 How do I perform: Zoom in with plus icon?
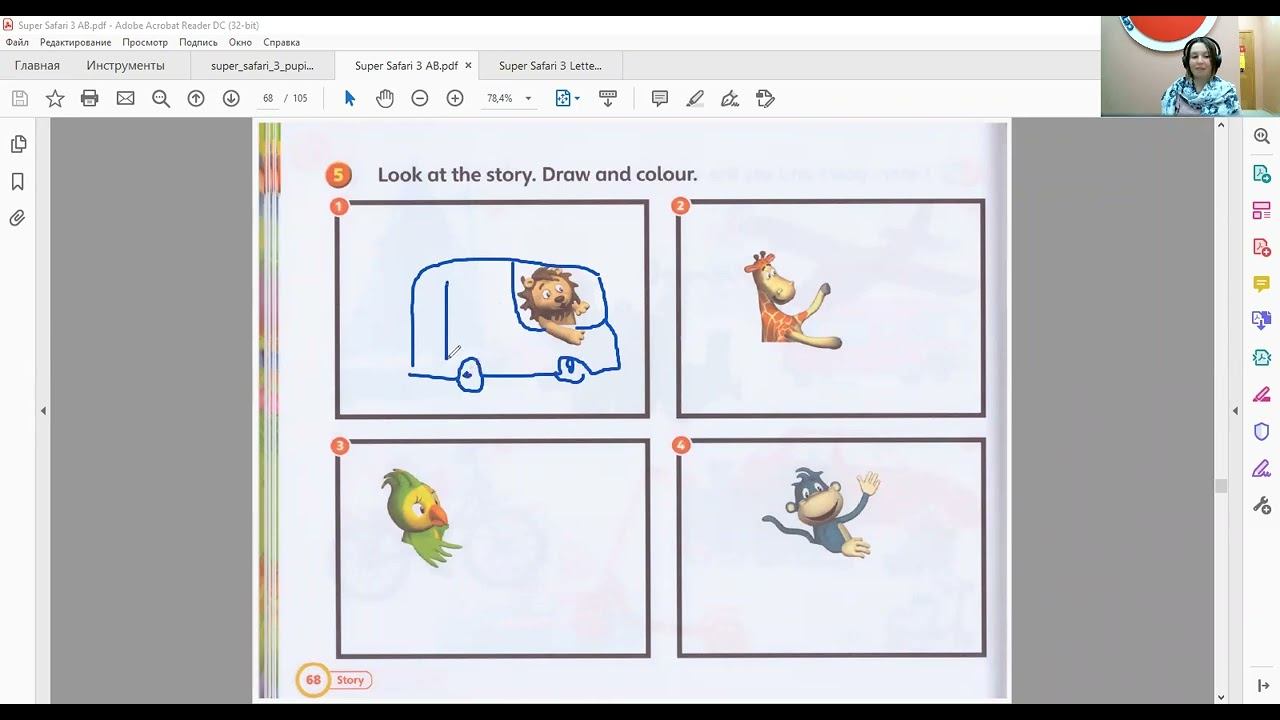tap(455, 98)
